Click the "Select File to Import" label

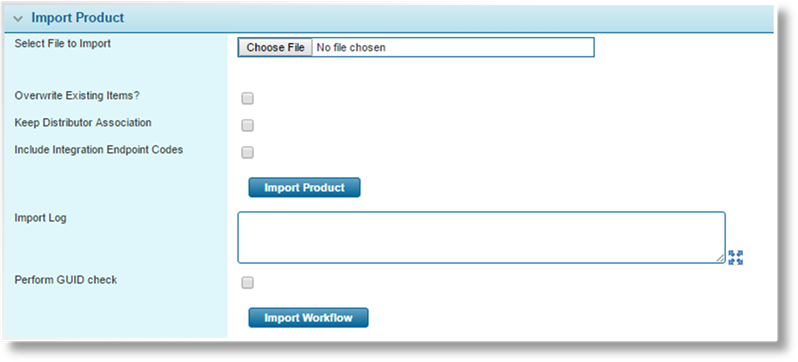click(63, 44)
